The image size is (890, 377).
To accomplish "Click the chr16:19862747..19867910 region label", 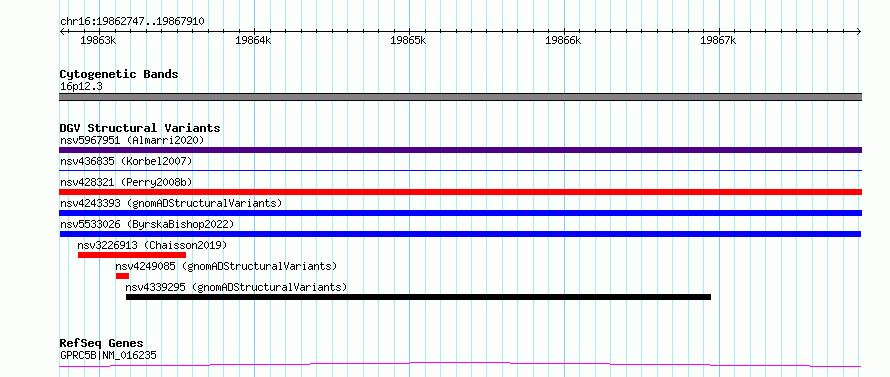I will (x=132, y=22).
